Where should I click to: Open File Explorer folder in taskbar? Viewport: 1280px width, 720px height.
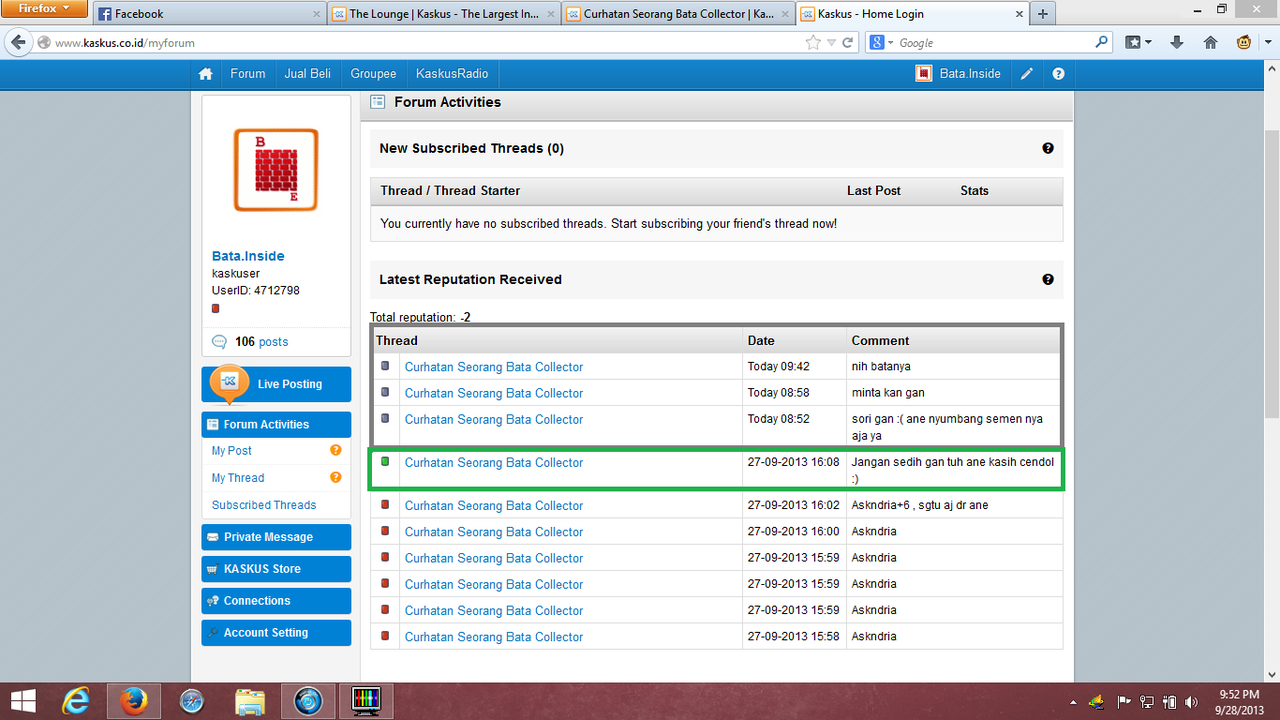point(251,702)
